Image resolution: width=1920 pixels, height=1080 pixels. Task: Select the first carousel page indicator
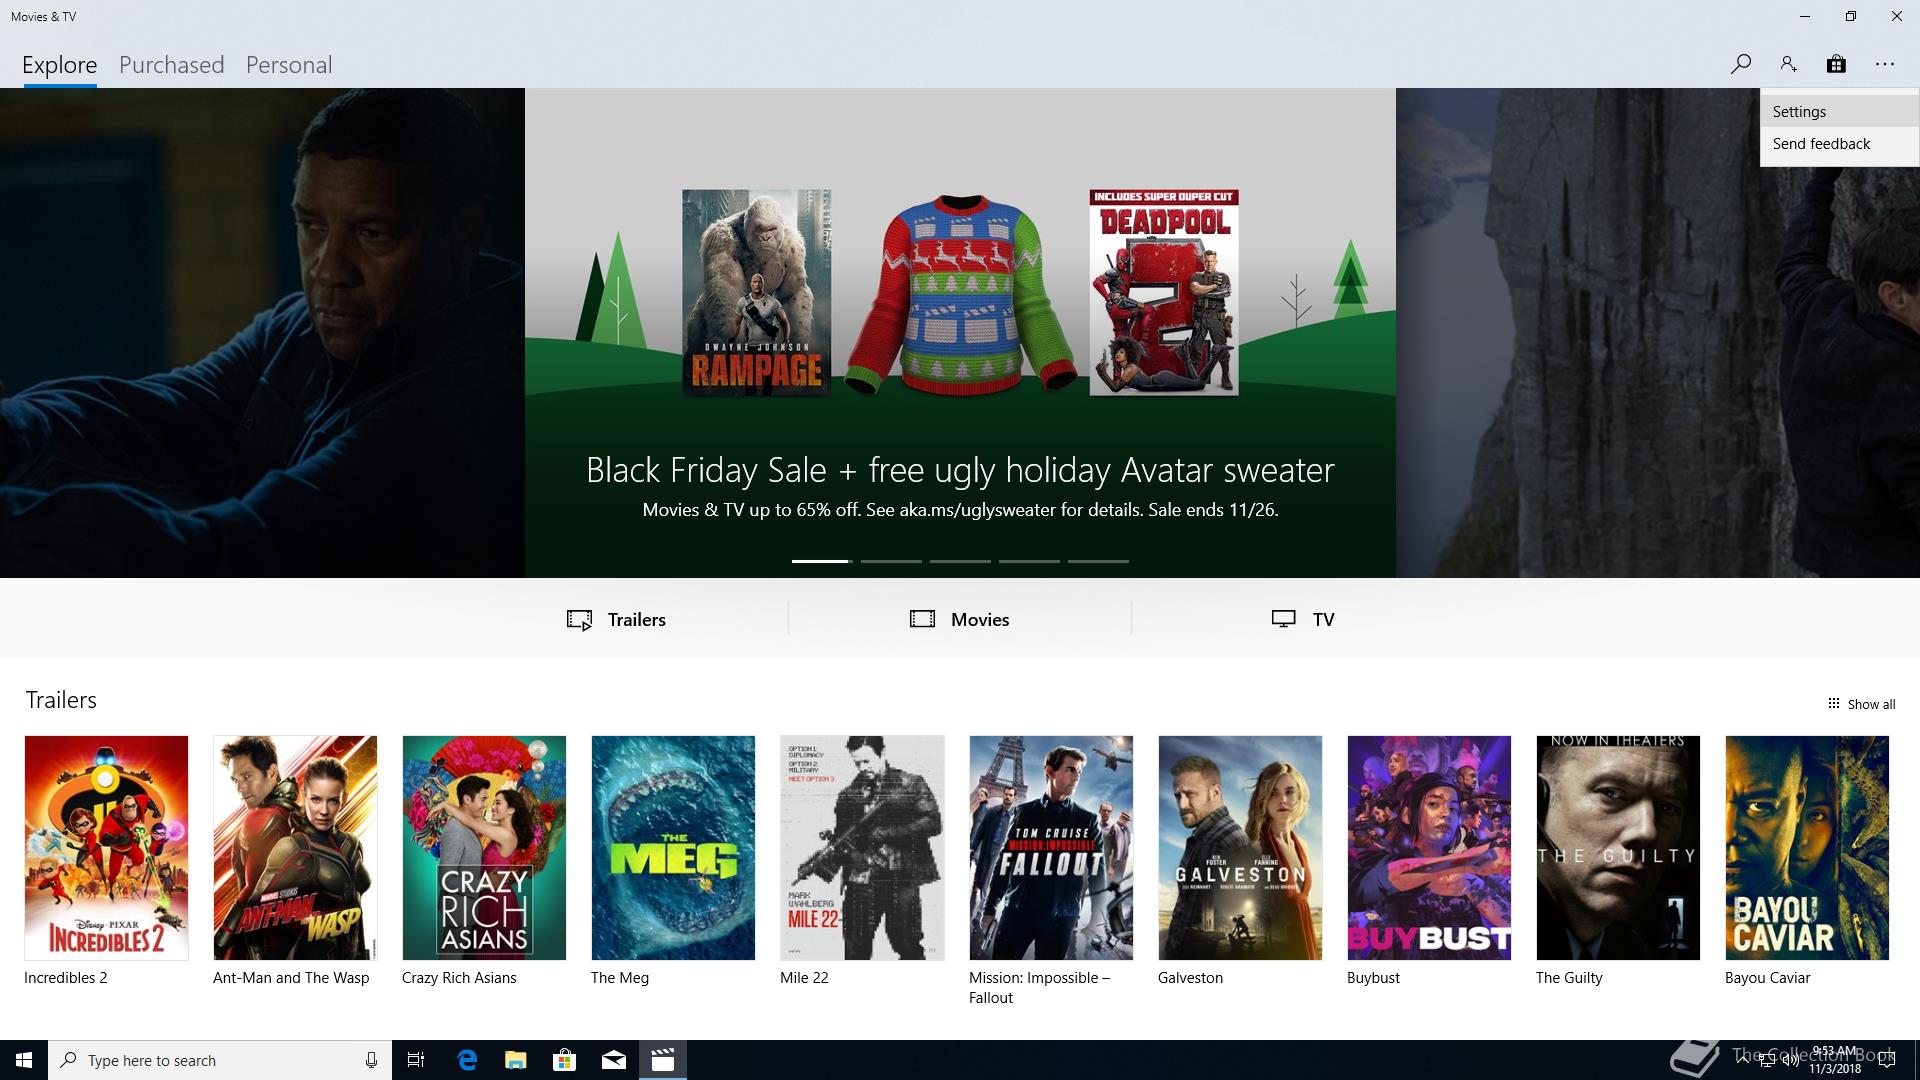pos(821,561)
